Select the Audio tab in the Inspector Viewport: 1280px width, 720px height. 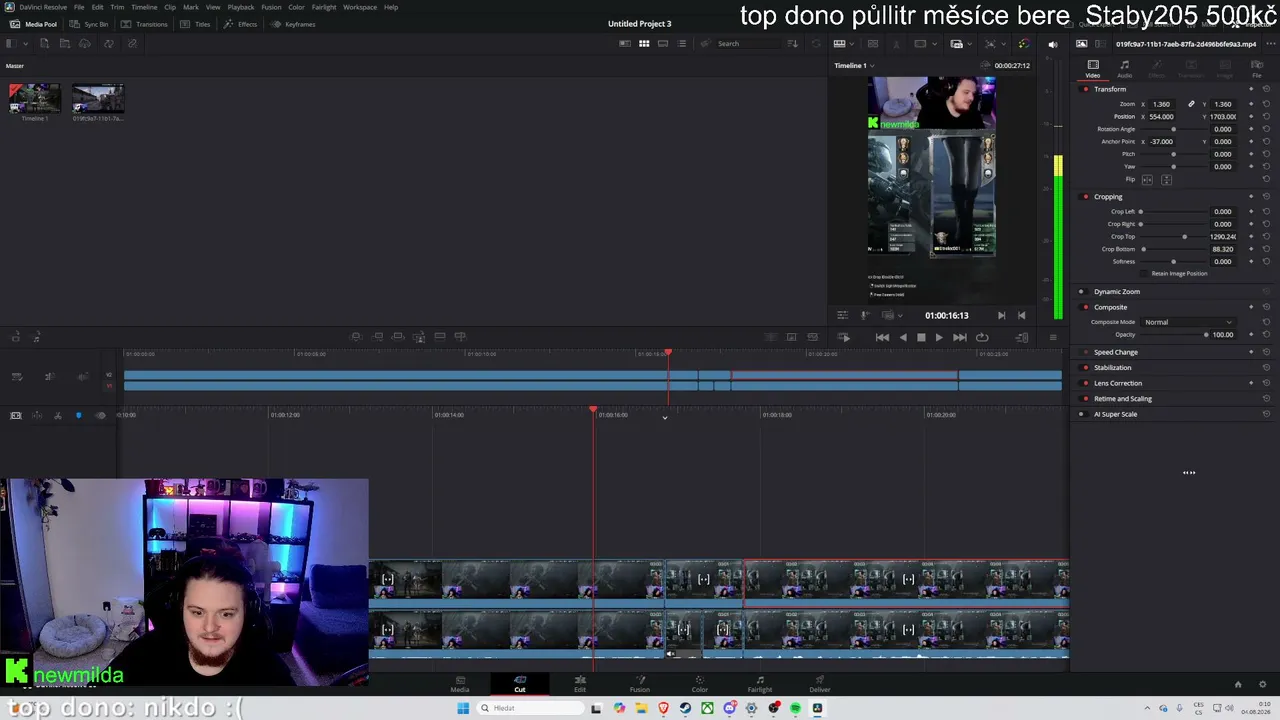[1125, 69]
